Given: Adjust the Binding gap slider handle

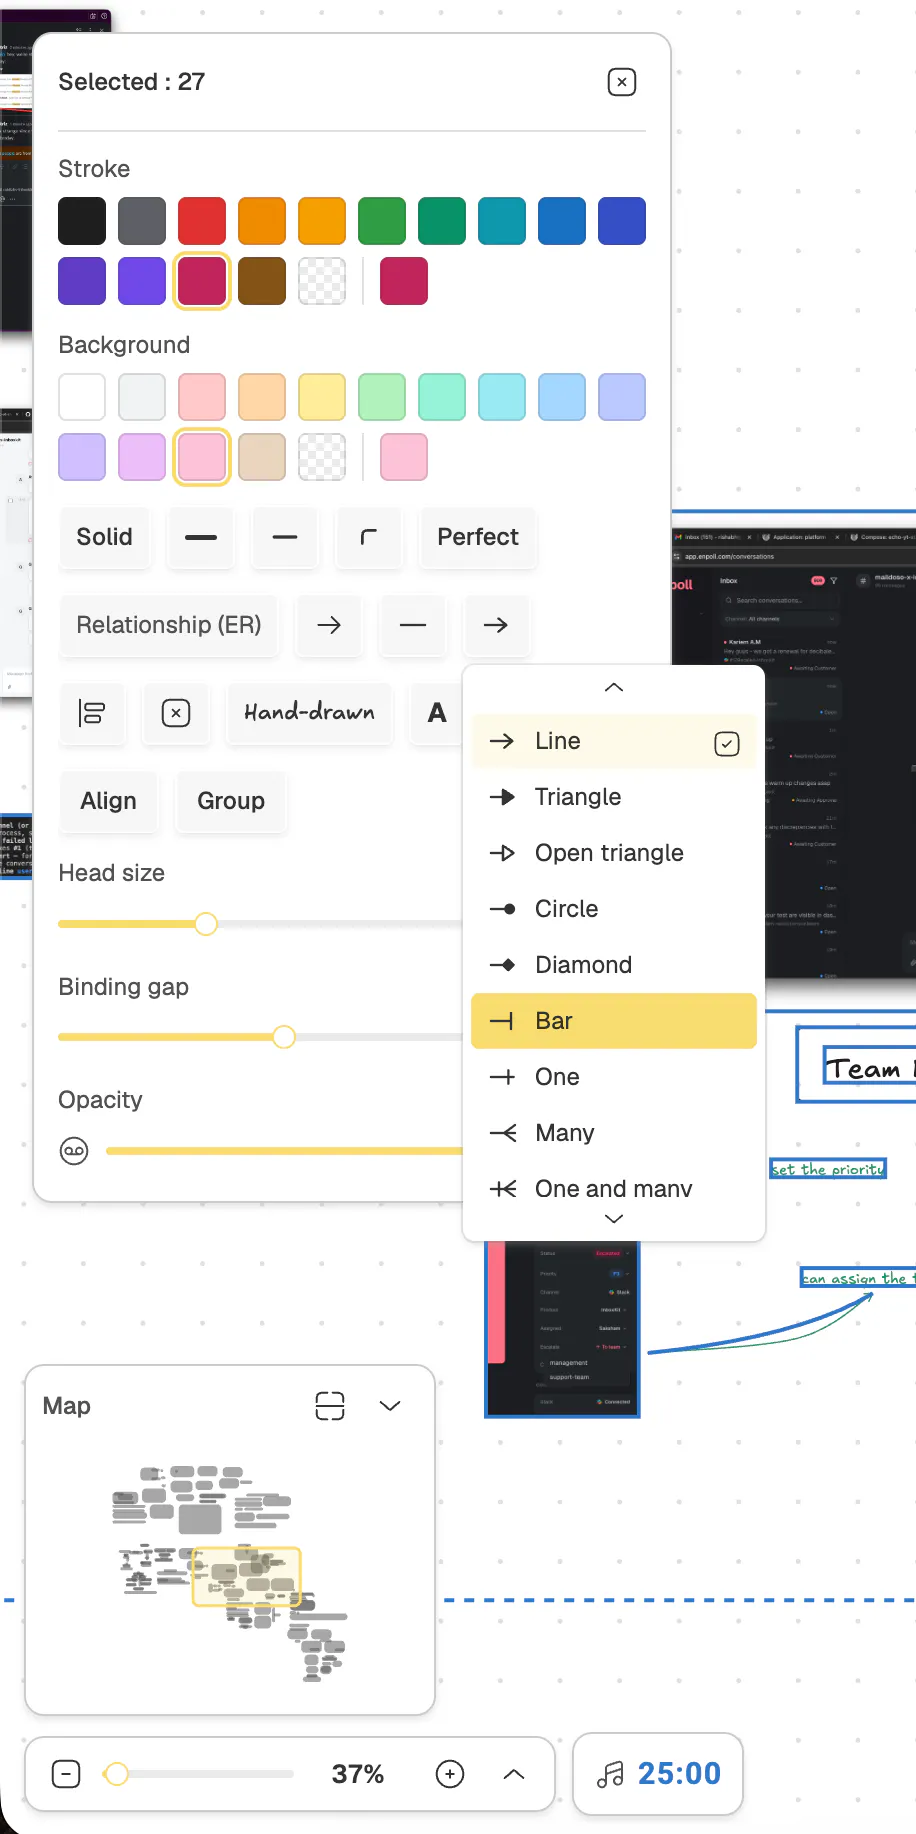Looking at the screenshot, I should (x=284, y=1037).
